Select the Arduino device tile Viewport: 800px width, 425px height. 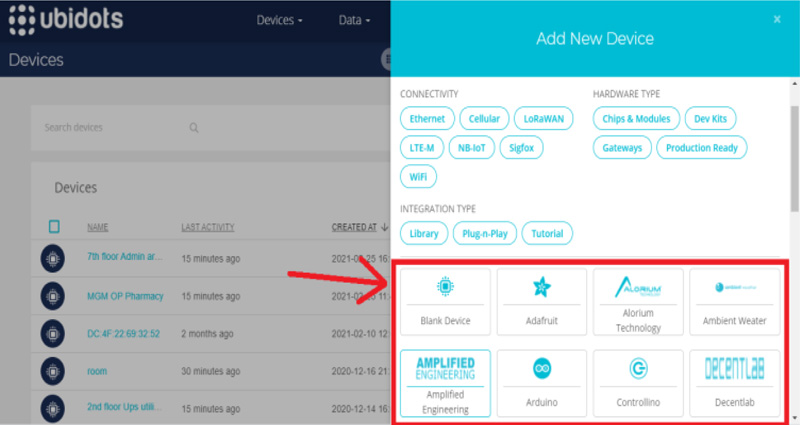click(541, 383)
